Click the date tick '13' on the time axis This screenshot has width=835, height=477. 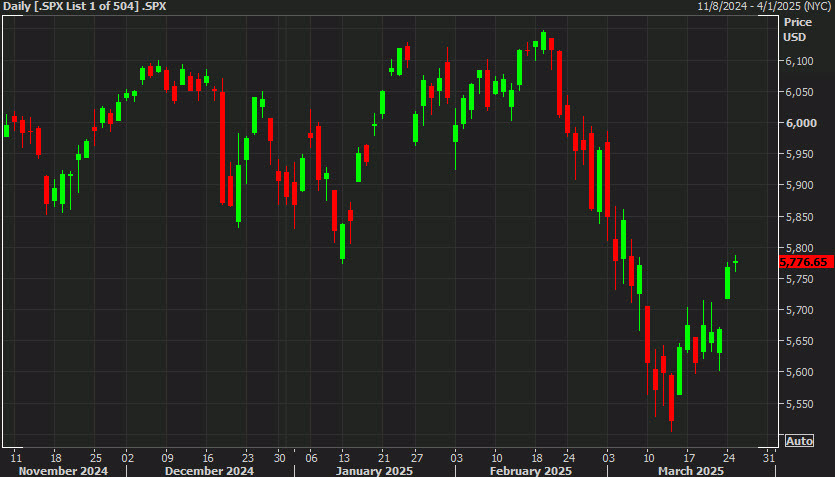pos(343,458)
